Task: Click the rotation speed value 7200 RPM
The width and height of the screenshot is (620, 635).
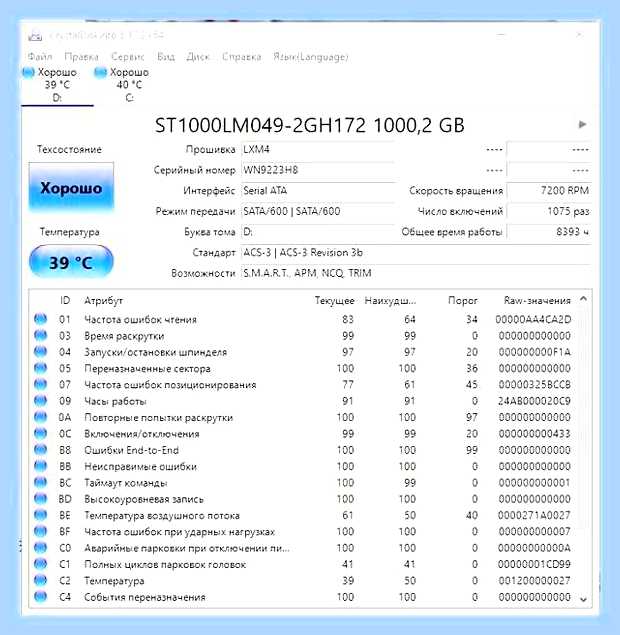Action: (549, 191)
